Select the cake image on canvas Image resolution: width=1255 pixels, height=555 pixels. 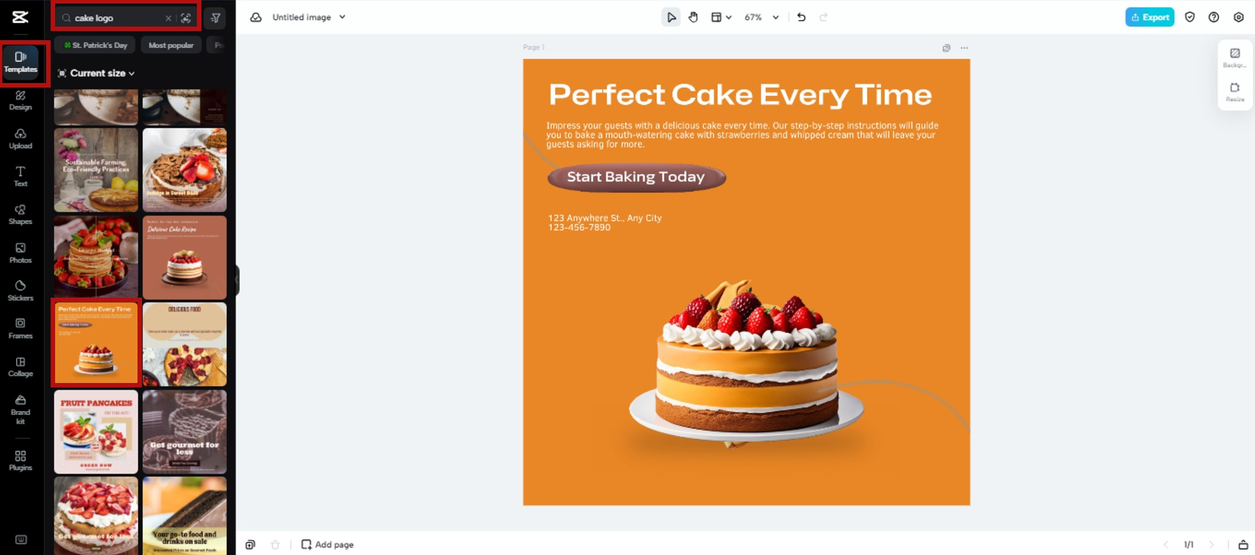pos(747,365)
